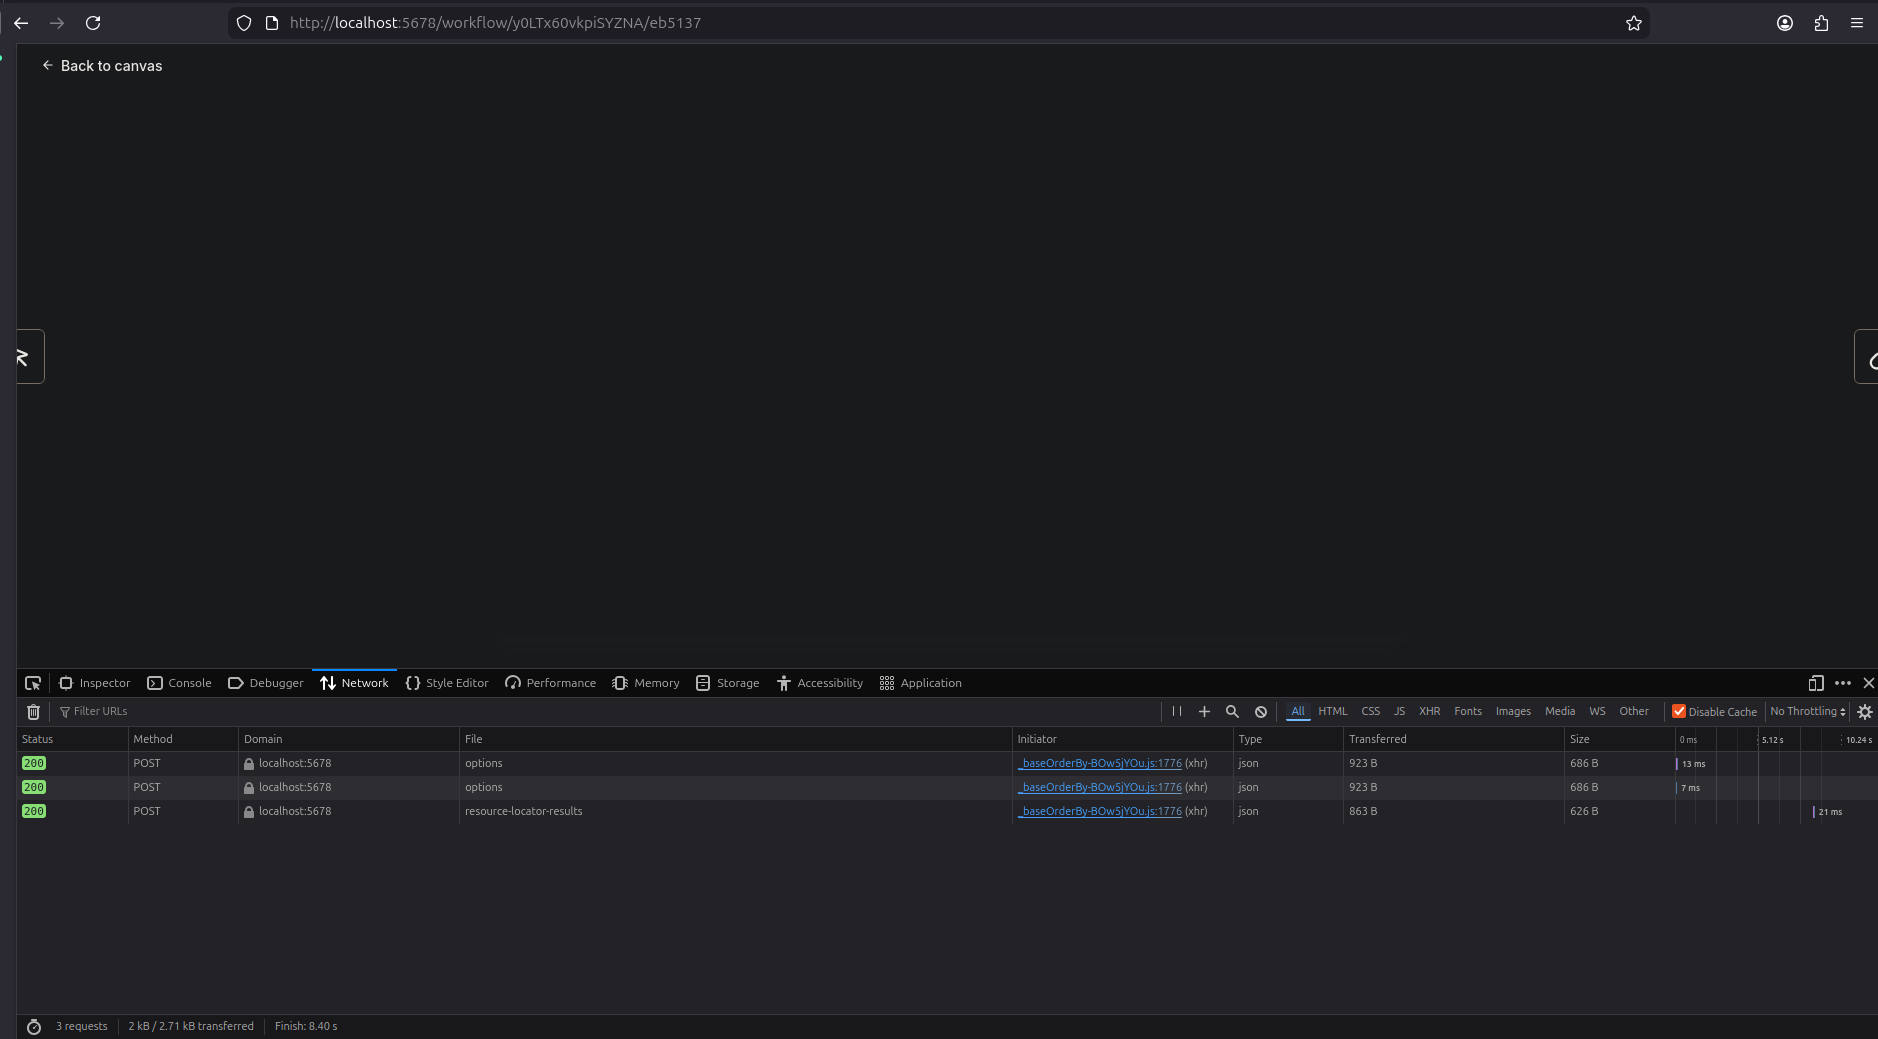Image resolution: width=1878 pixels, height=1039 pixels.
Task: Switch to the Console tab
Action: 180,683
